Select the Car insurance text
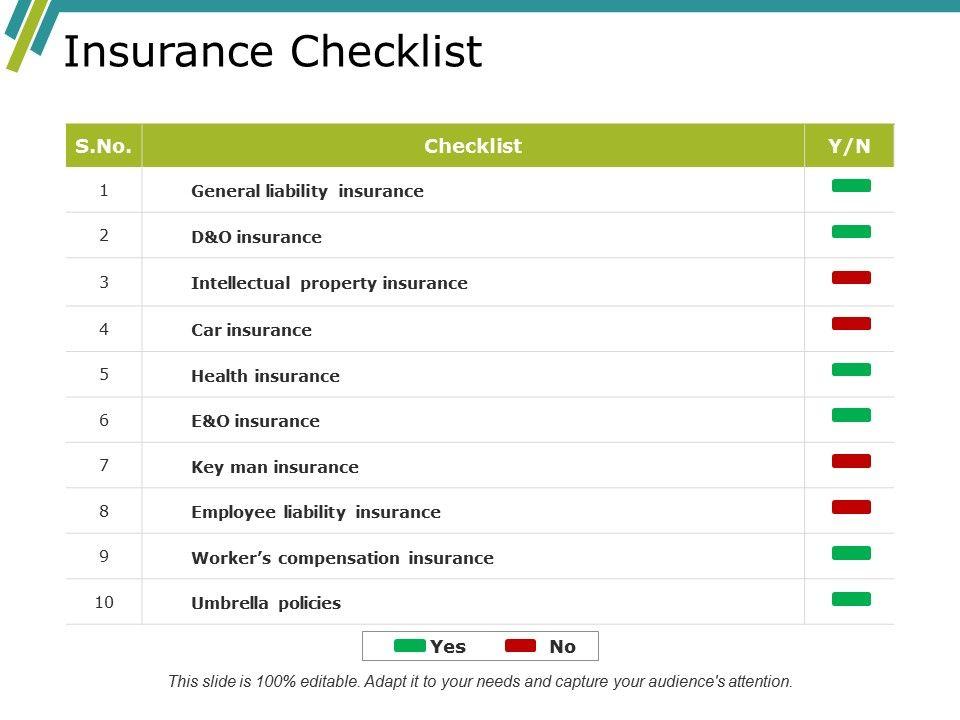 click(x=251, y=330)
